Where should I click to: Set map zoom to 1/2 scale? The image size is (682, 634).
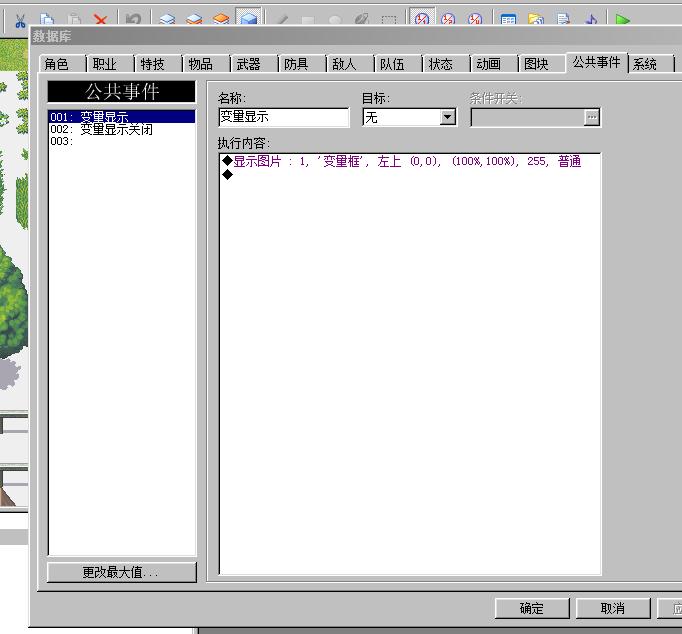tap(448, 20)
